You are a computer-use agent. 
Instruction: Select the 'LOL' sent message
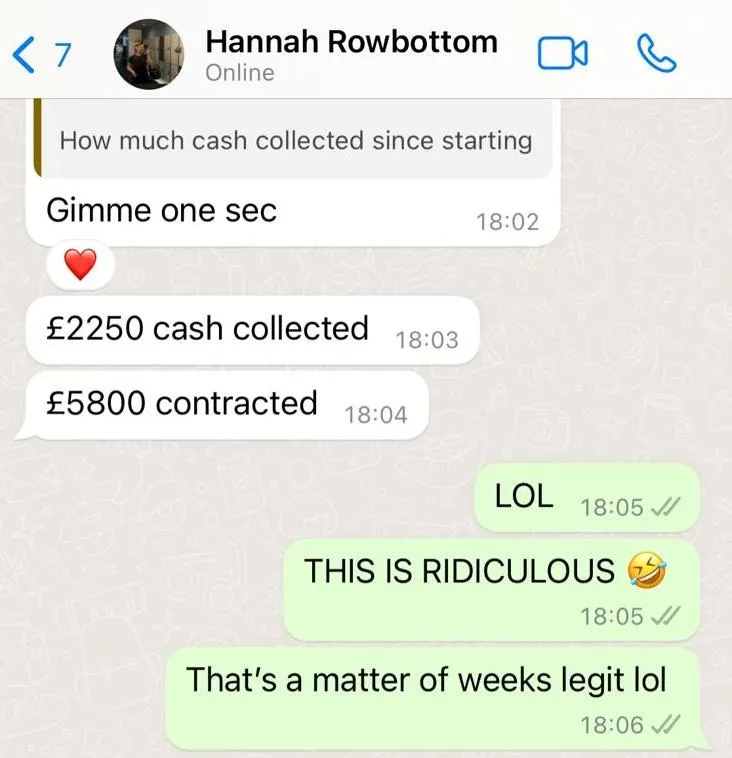coord(587,497)
